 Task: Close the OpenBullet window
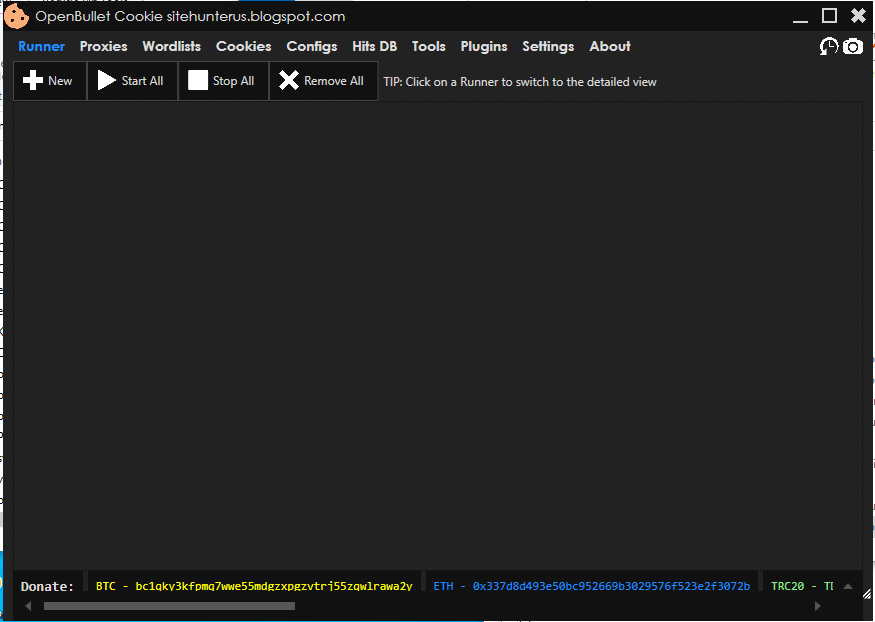[x=858, y=16]
